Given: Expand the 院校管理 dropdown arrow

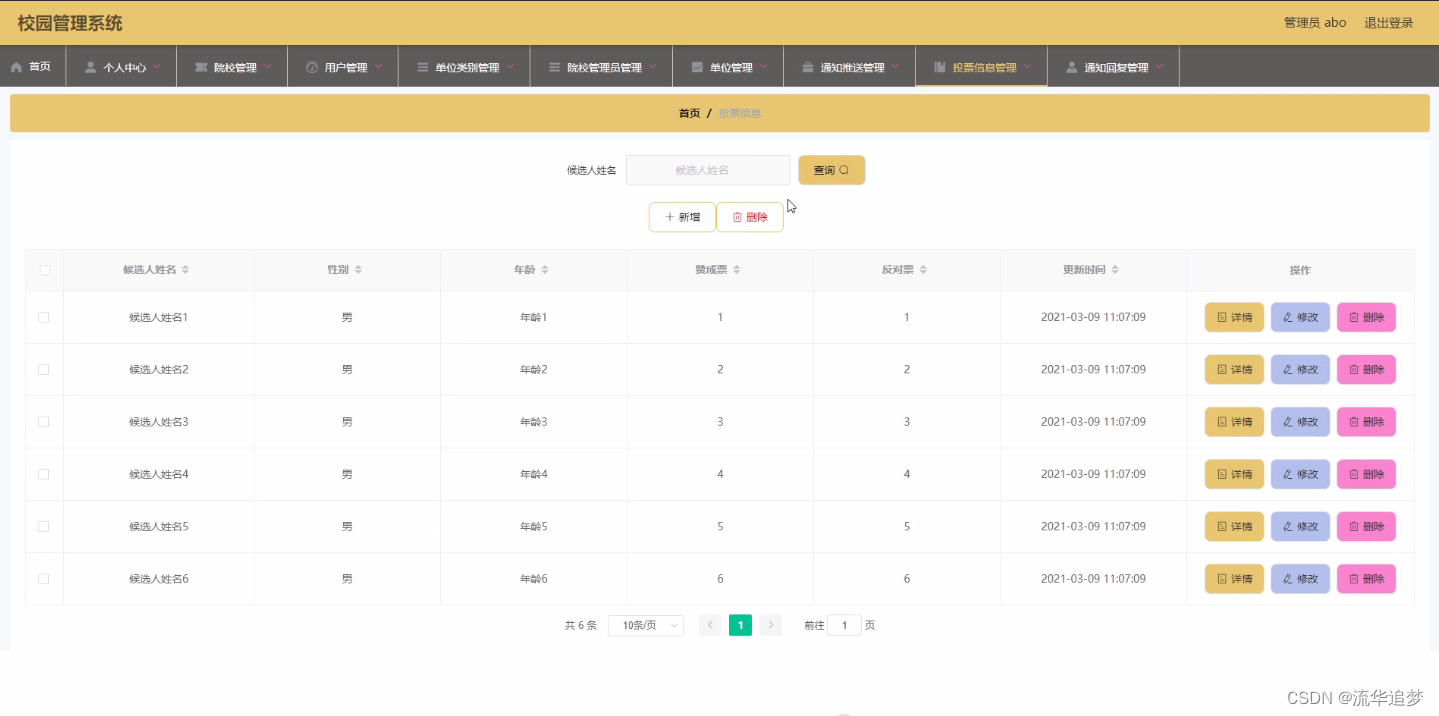Looking at the screenshot, I should [268, 66].
